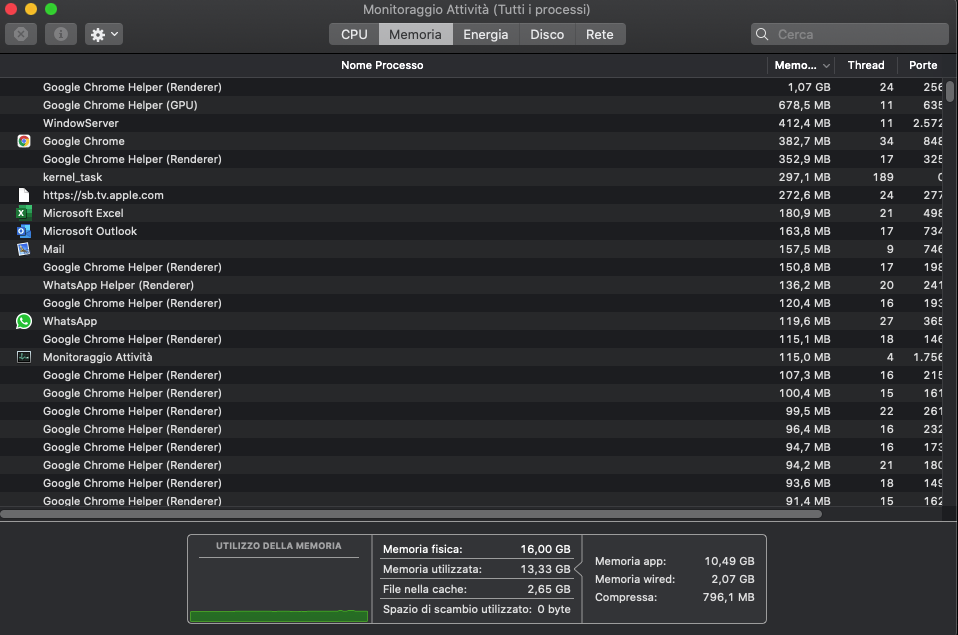Sort by Nome Processo column header
Viewport: 958px width, 635px height.
click(x=382, y=65)
